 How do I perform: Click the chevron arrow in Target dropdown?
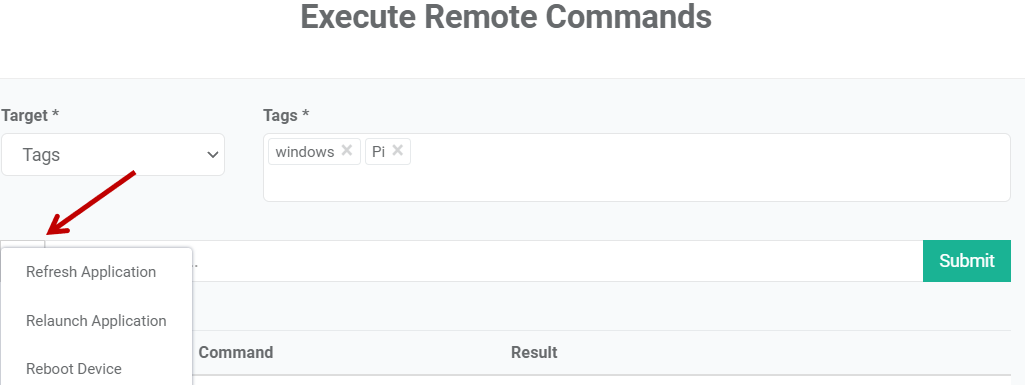pos(212,155)
